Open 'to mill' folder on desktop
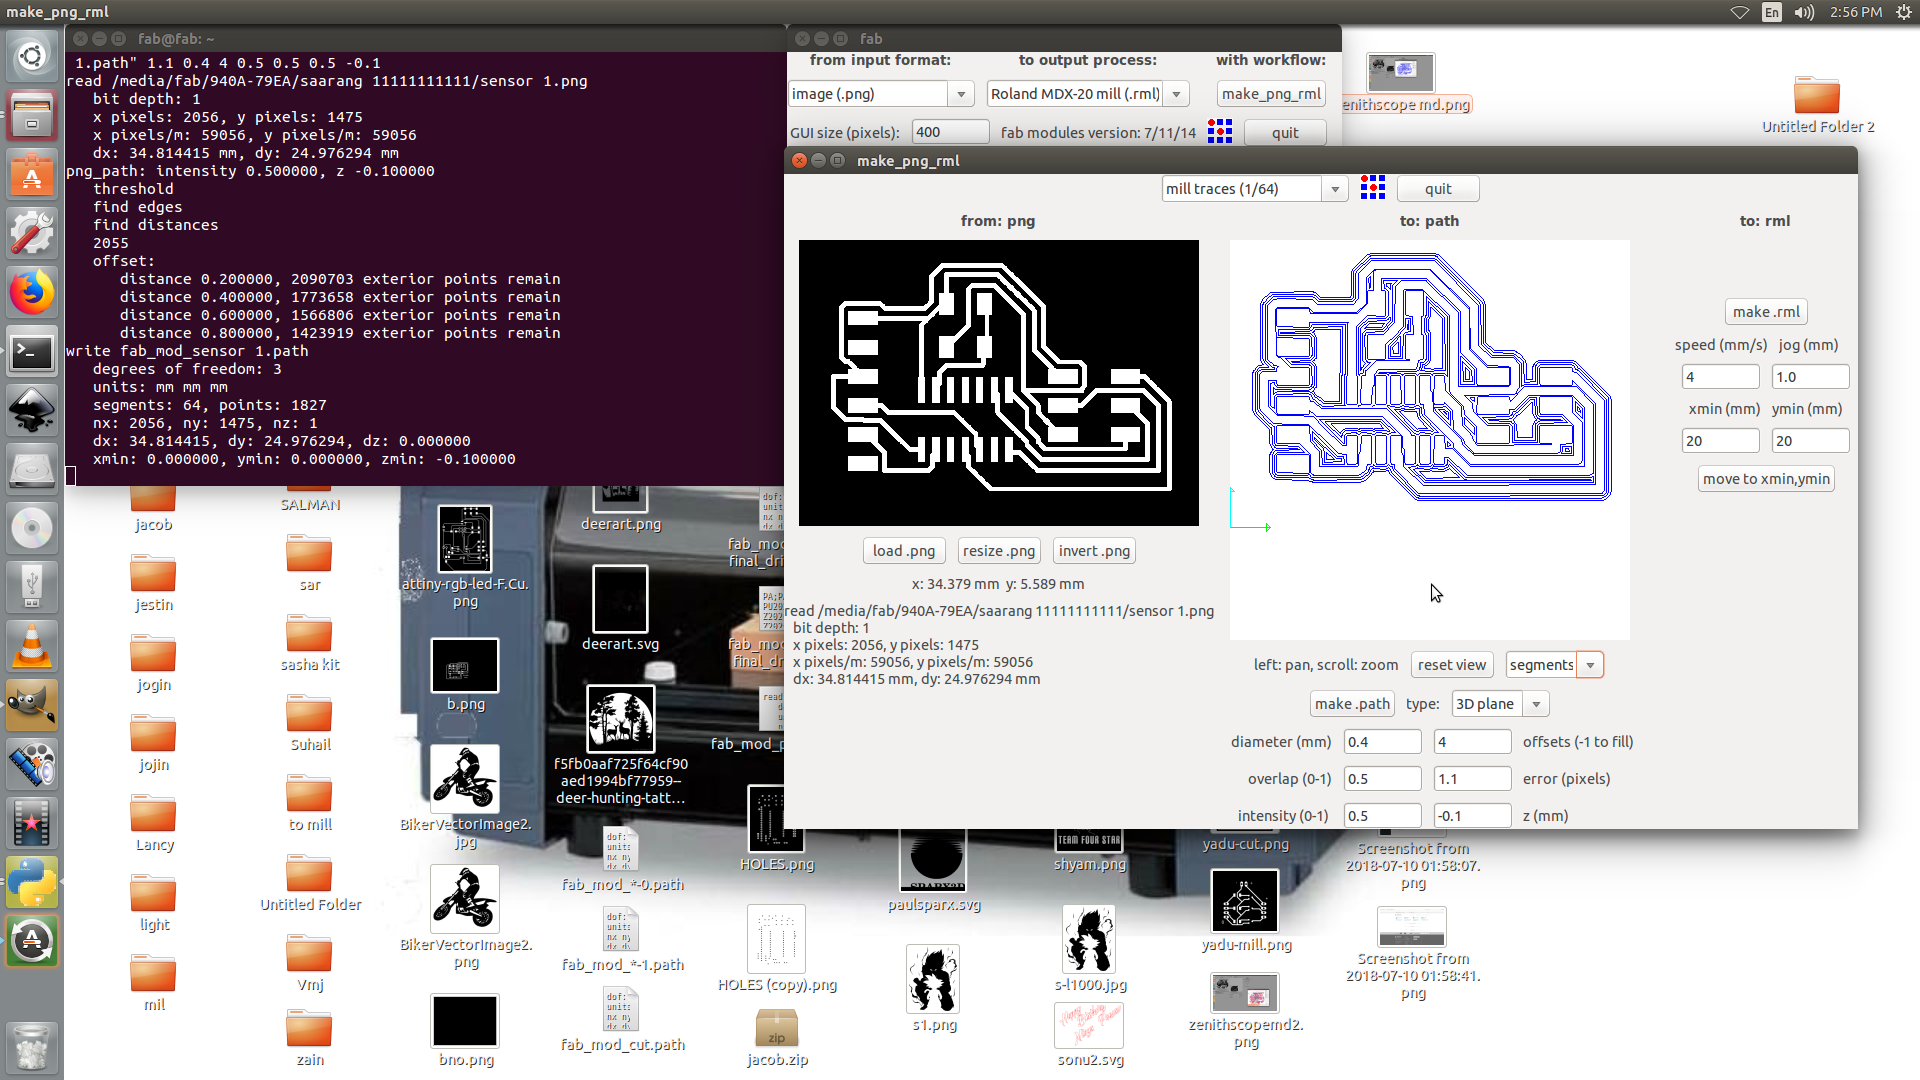The width and height of the screenshot is (1920, 1080). 310,804
